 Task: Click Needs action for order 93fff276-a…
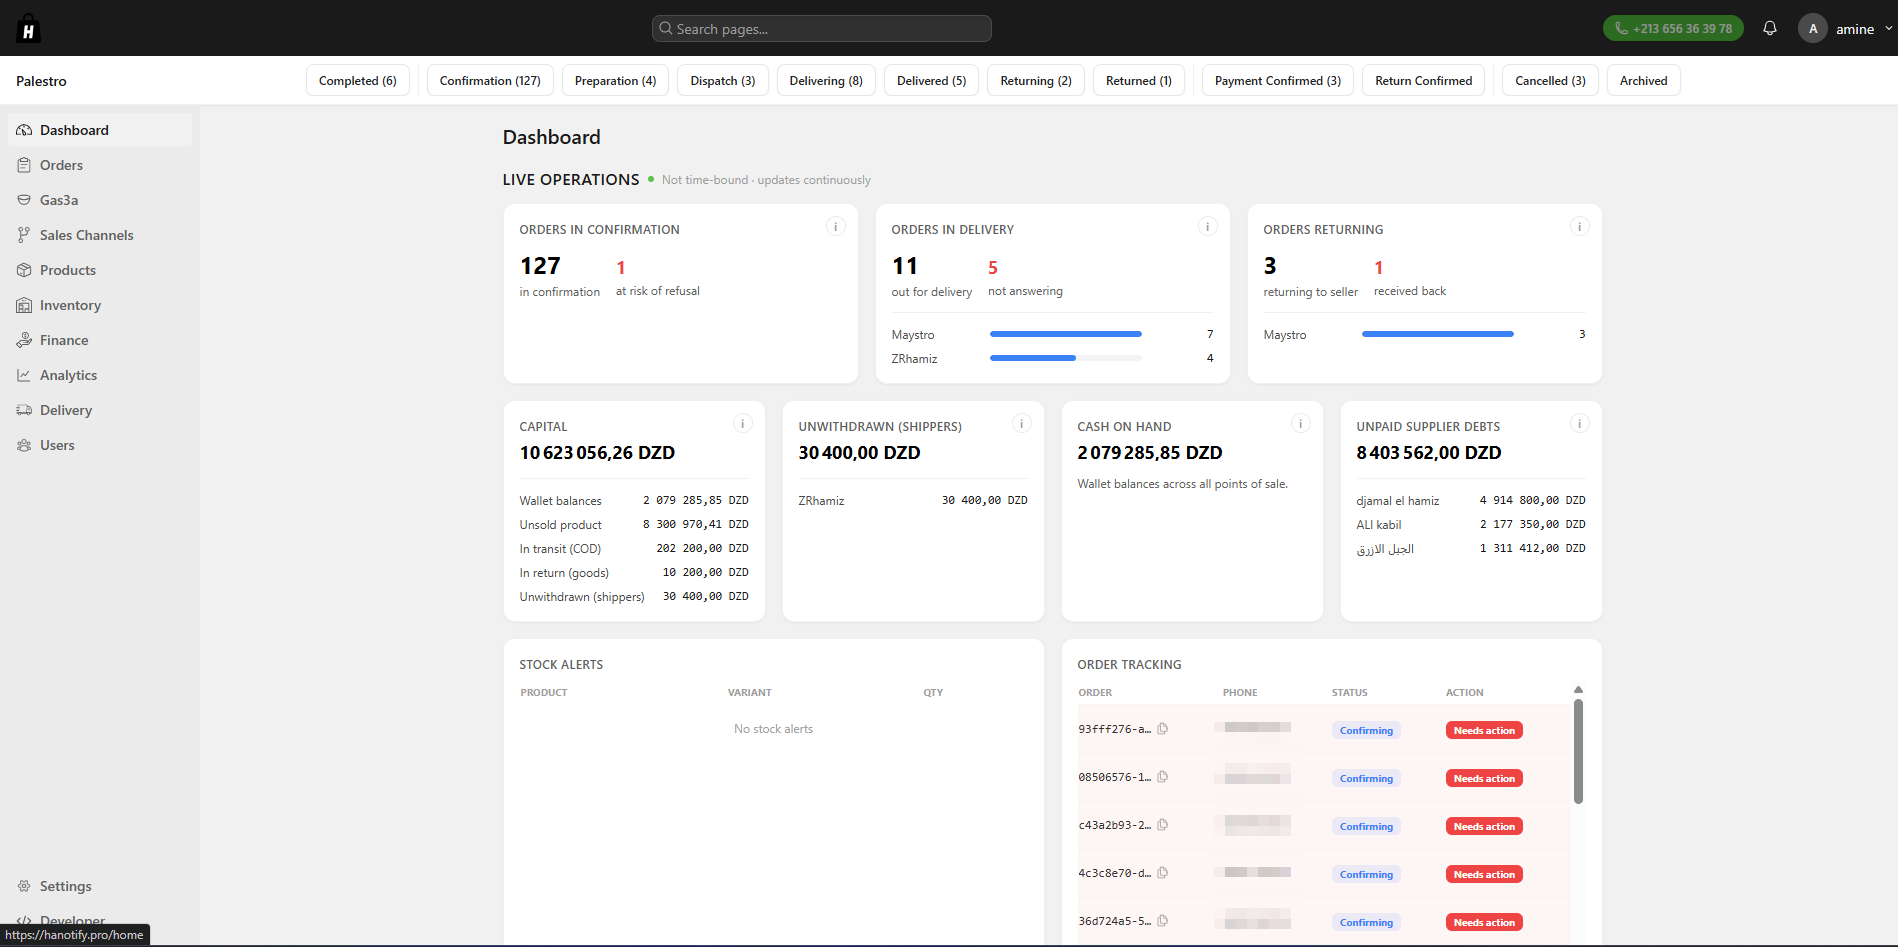point(1484,730)
